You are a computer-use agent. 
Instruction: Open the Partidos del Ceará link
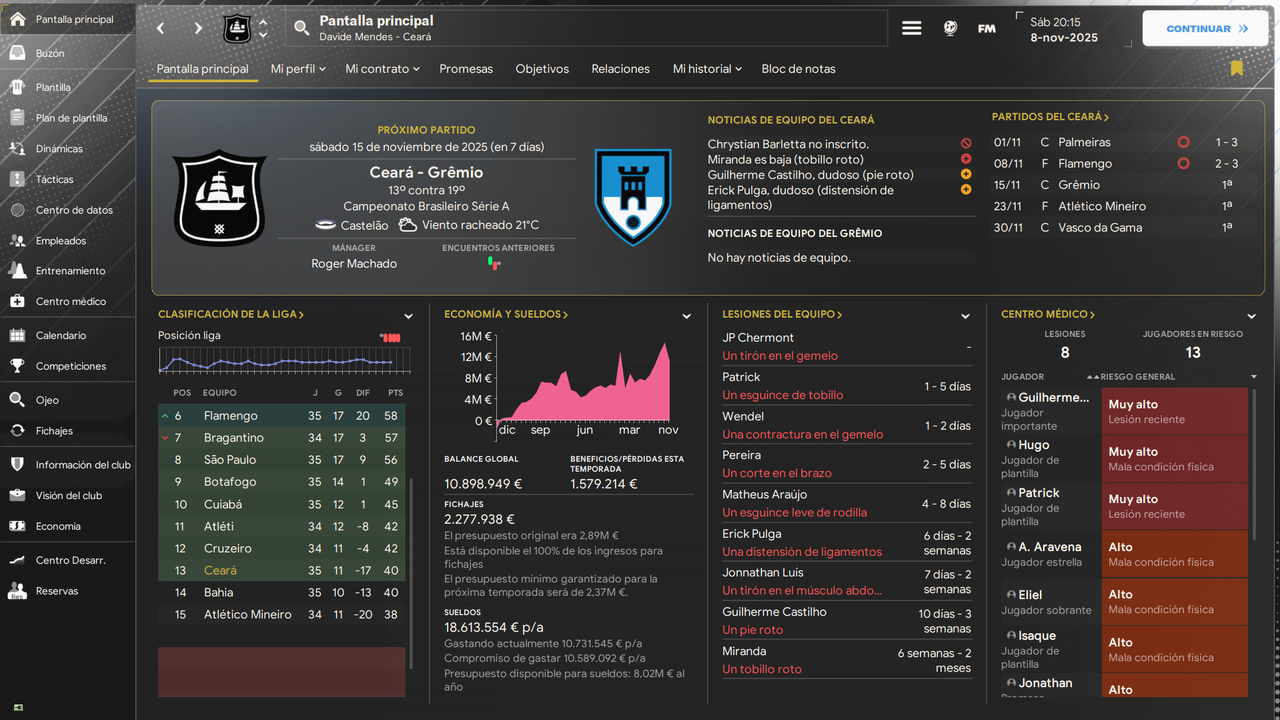pos(1050,117)
